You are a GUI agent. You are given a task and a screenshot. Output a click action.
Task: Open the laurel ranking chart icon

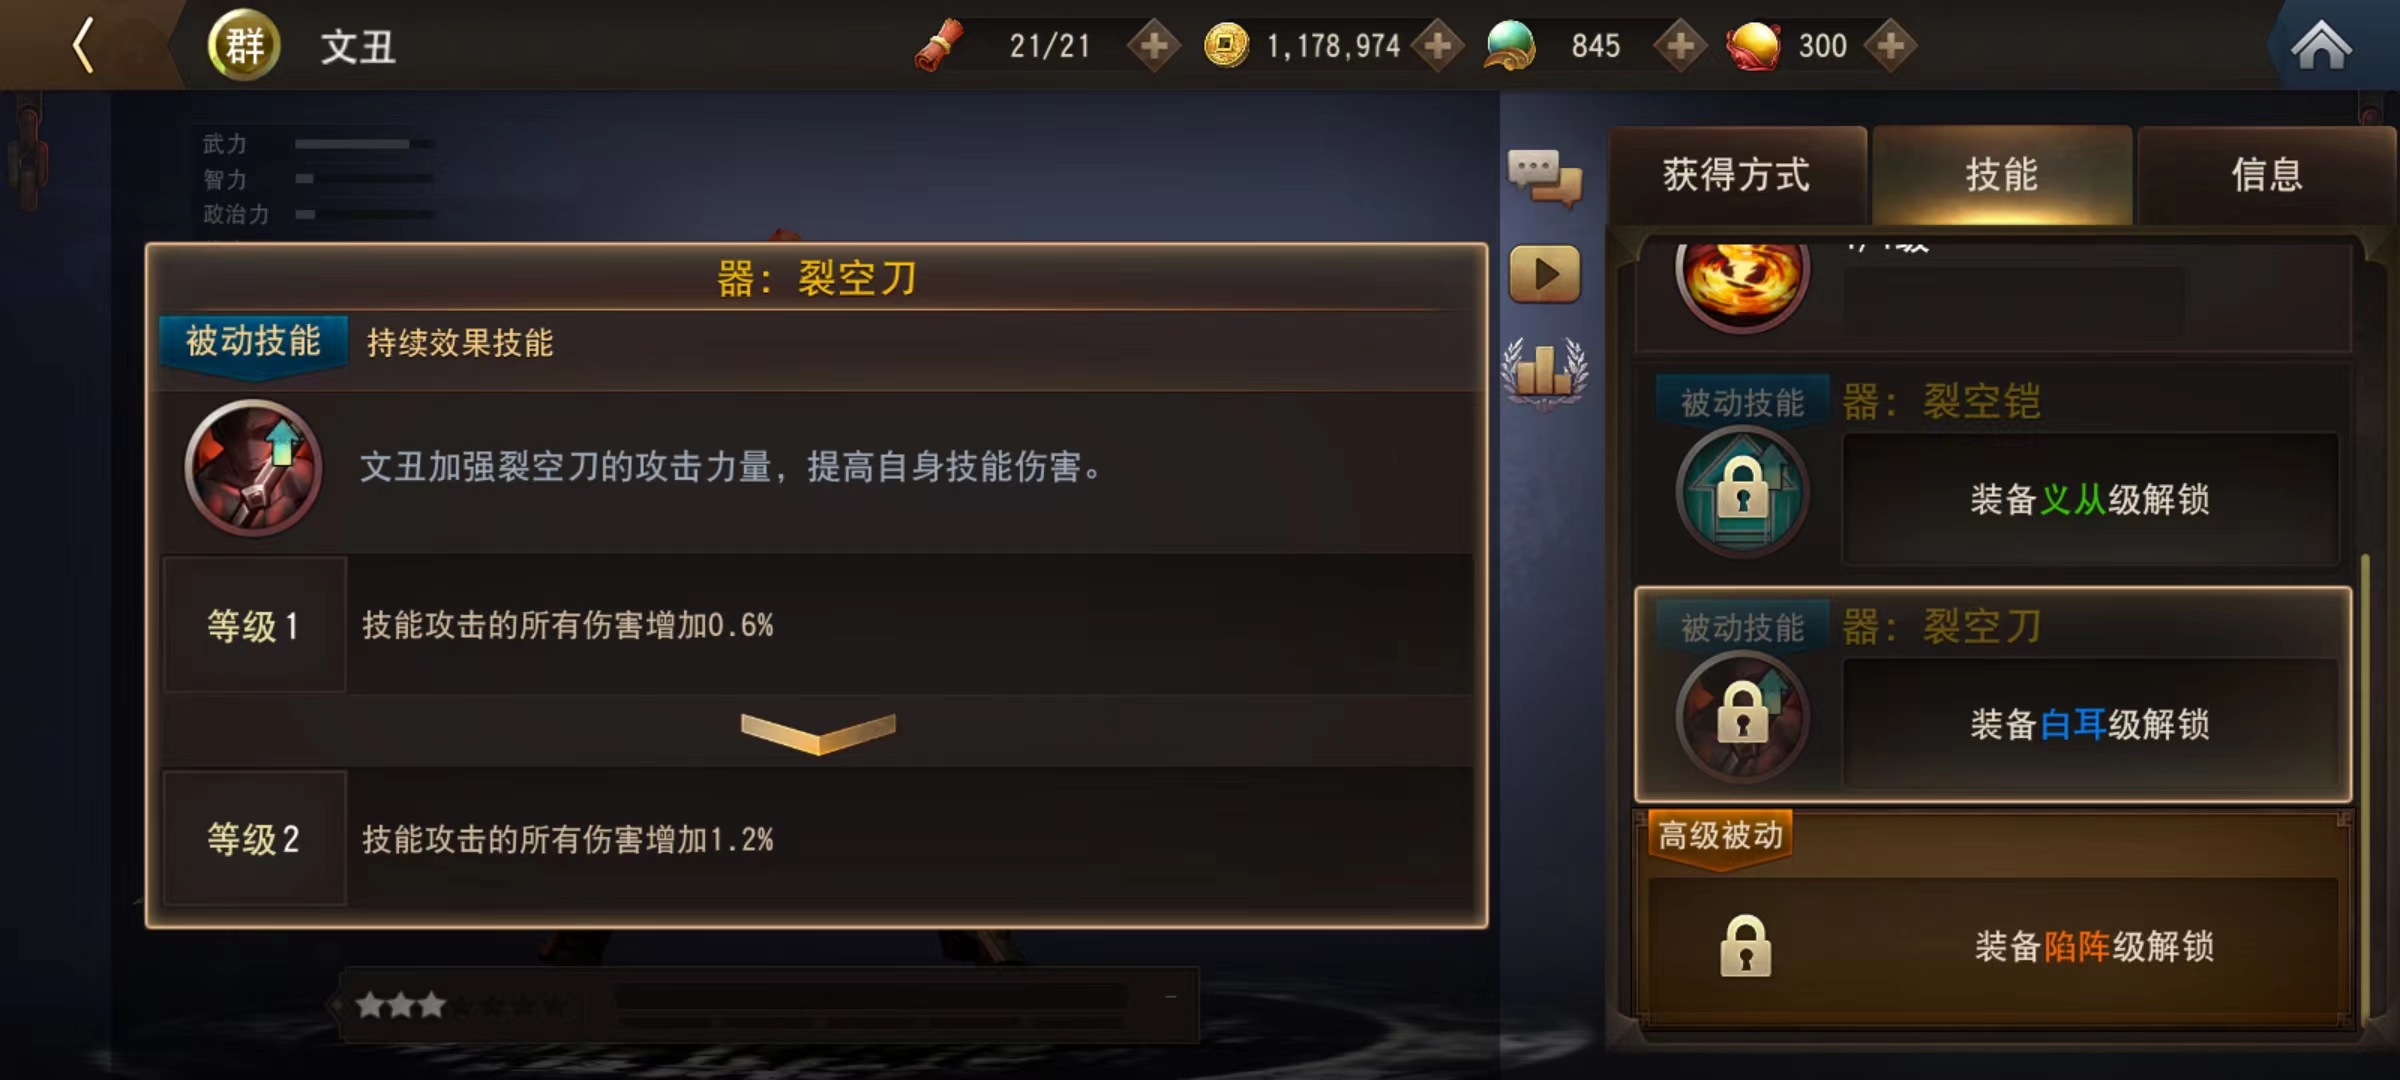coord(1544,372)
